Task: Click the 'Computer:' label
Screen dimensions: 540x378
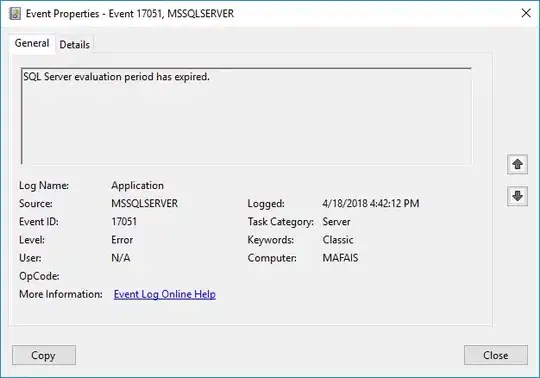Action: coord(272,258)
